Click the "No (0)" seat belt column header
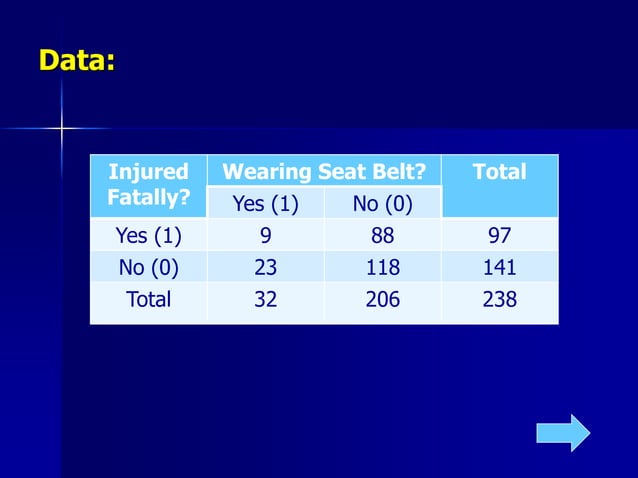Screen dimensions: 638x478 [x=382, y=204]
